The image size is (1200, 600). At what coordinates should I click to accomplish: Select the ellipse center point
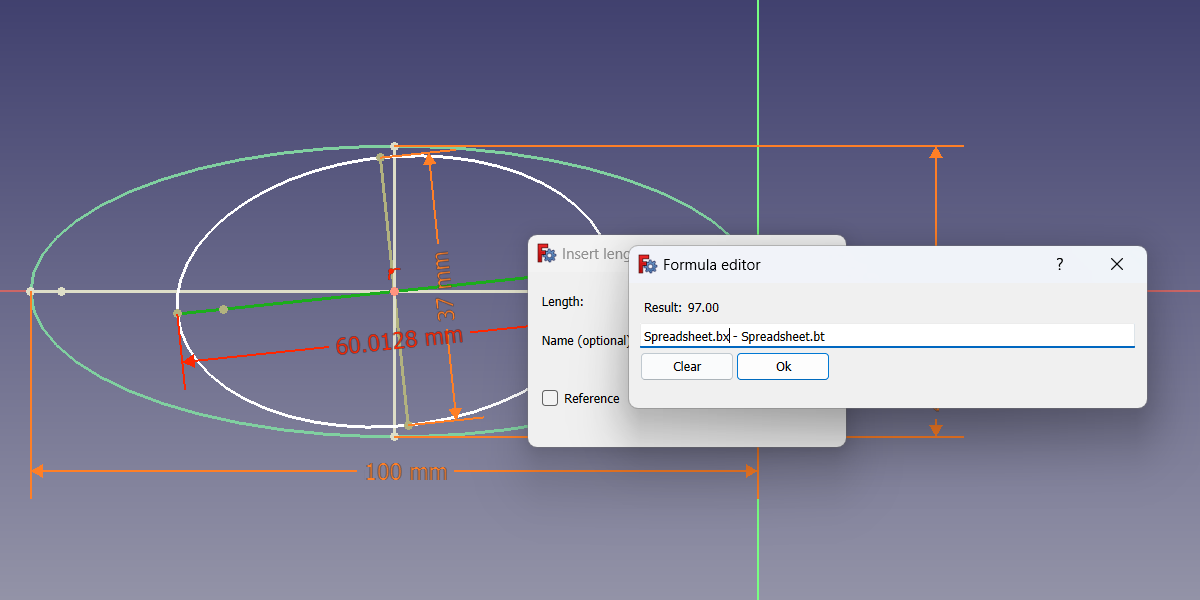click(395, 291)
